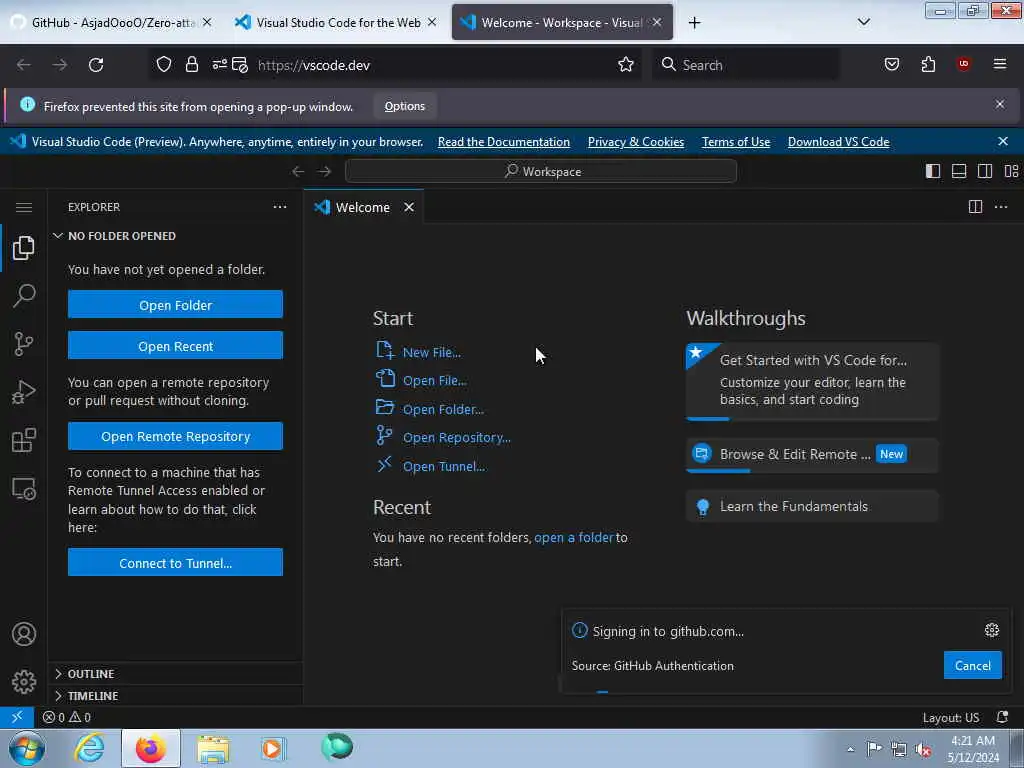1024x768 pixels.
Task: Open Browse & Edit Remote walkthrough
Action: 812,455
